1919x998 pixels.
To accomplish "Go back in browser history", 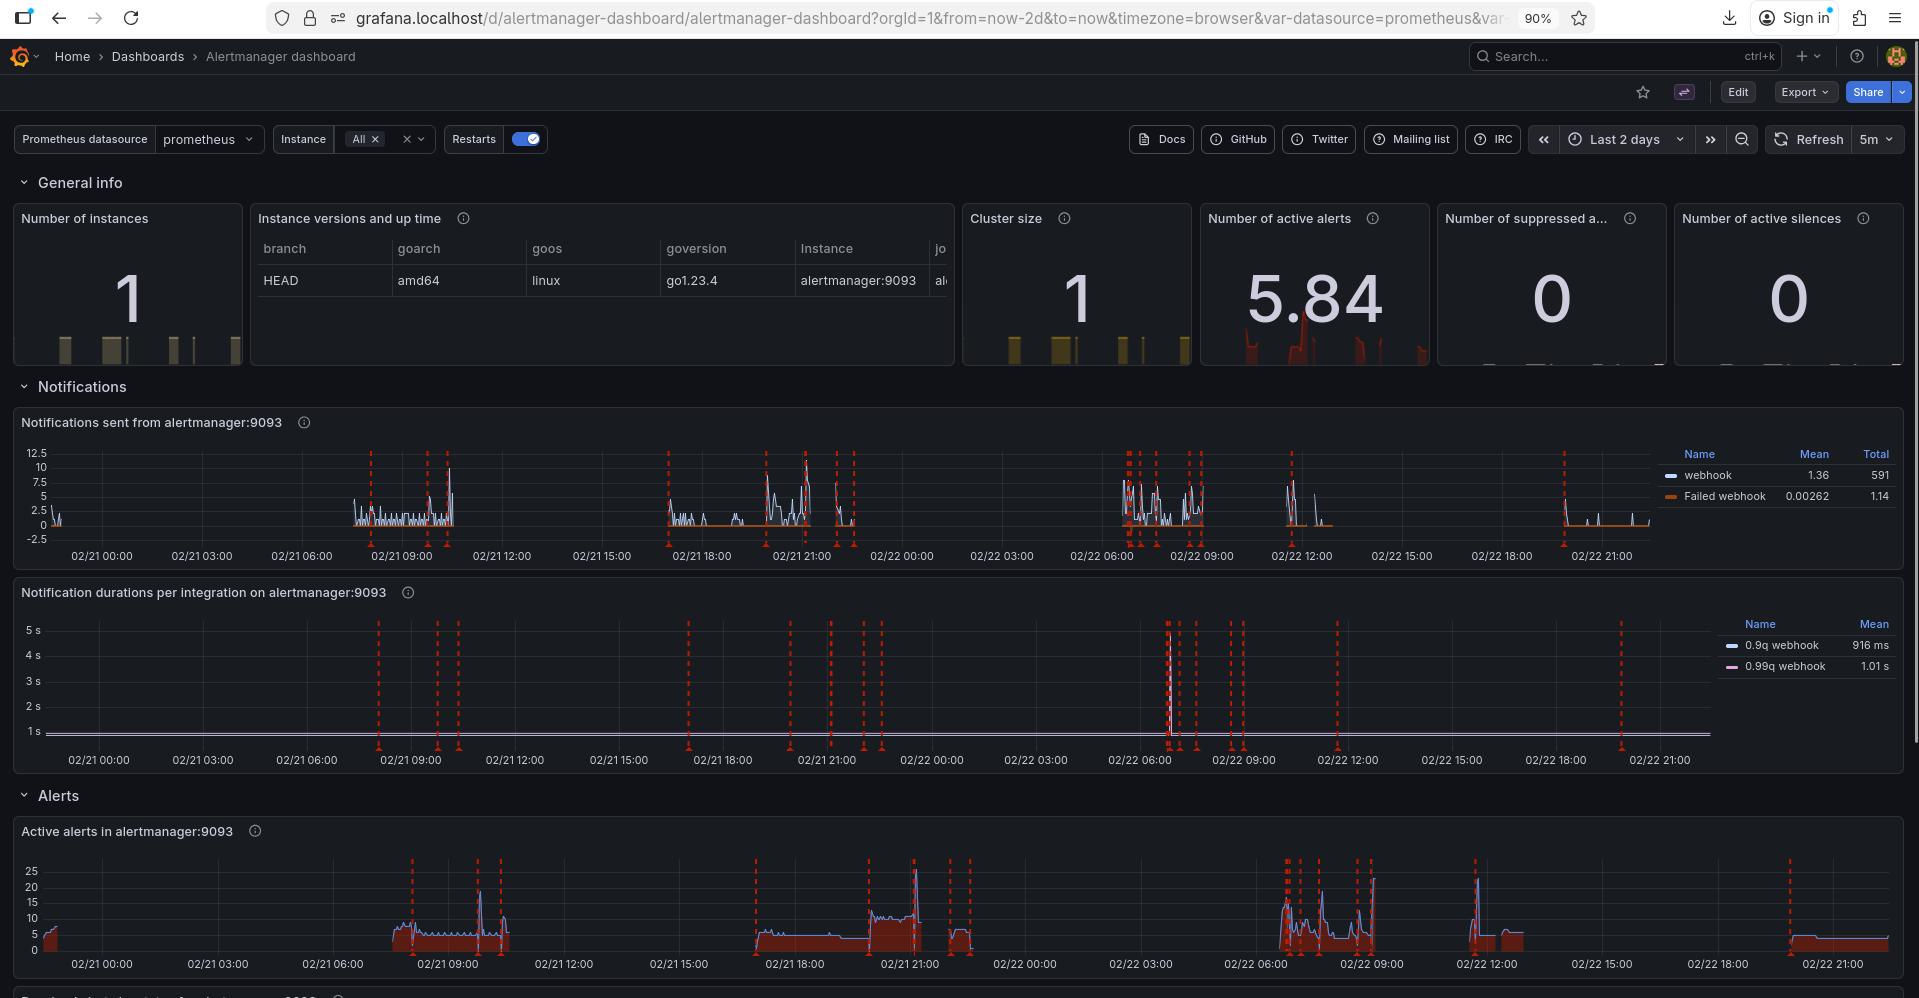I will click(59, 18).
